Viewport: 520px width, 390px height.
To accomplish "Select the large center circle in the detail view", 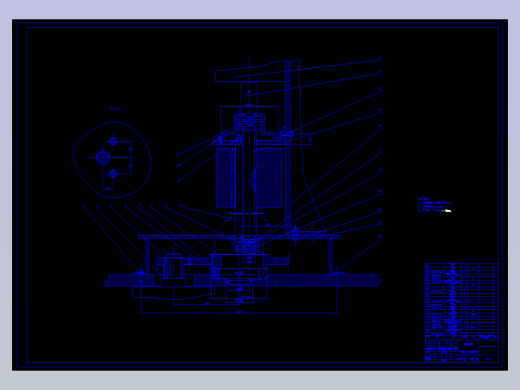I will [103, 157].
